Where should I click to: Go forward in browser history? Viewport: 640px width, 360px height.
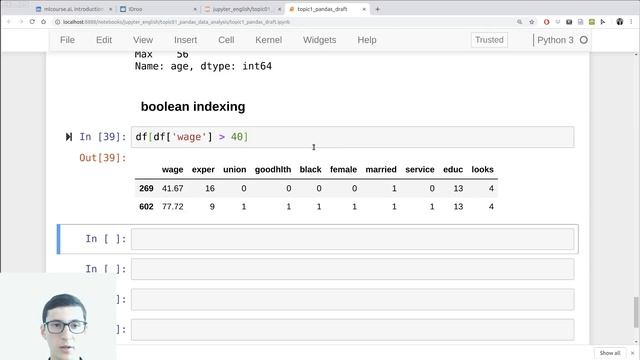point(20,22)
